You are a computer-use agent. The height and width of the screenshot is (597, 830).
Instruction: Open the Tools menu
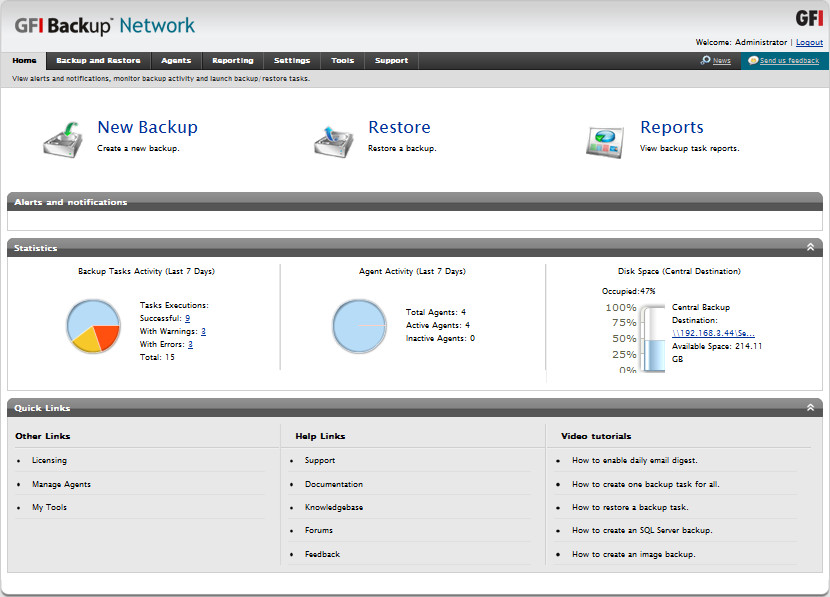342,60
